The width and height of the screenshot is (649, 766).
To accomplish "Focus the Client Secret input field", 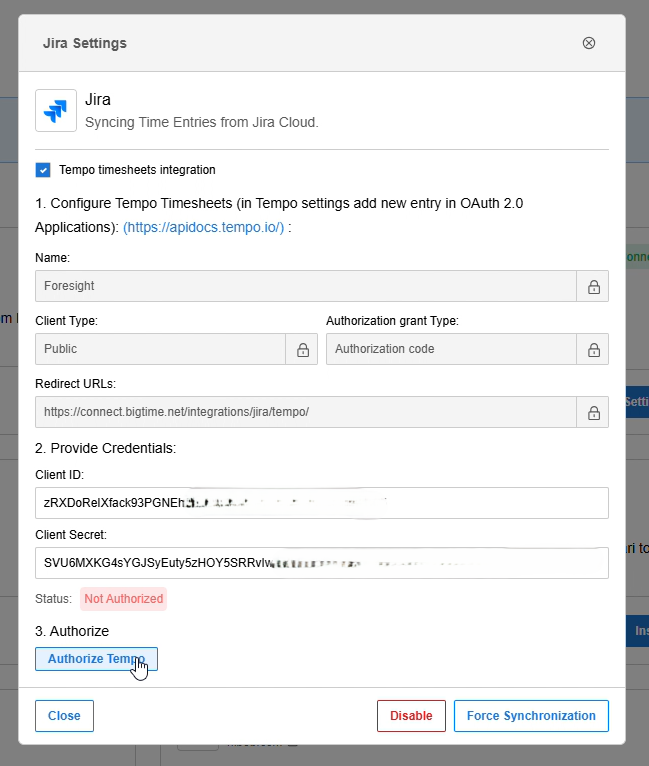I will click(x=322, y=563).
